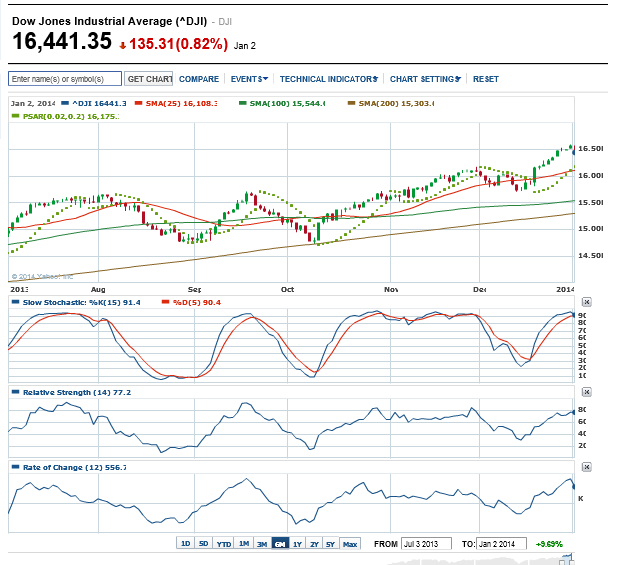Viewport: 625px width, 565px height.
Task: Click the symbol name input field
Action: [x=65, y=79]
